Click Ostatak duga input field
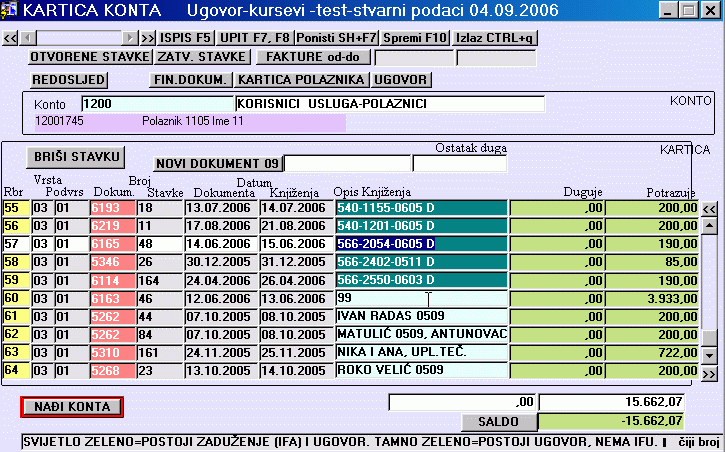 pos(460,164)
